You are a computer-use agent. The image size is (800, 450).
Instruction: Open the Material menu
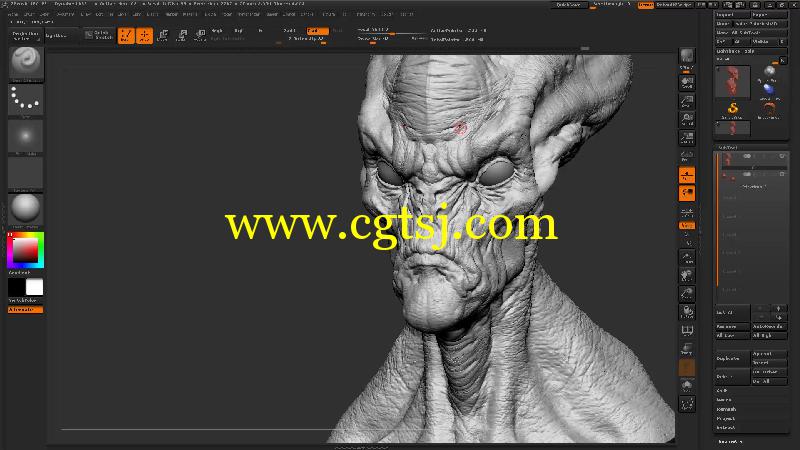(x=190, y=14)
